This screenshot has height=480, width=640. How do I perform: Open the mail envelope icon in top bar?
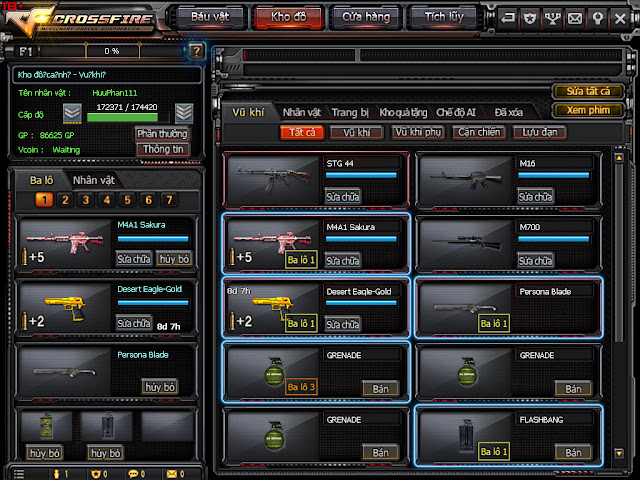pyautogui.click(x=575, y=18)
